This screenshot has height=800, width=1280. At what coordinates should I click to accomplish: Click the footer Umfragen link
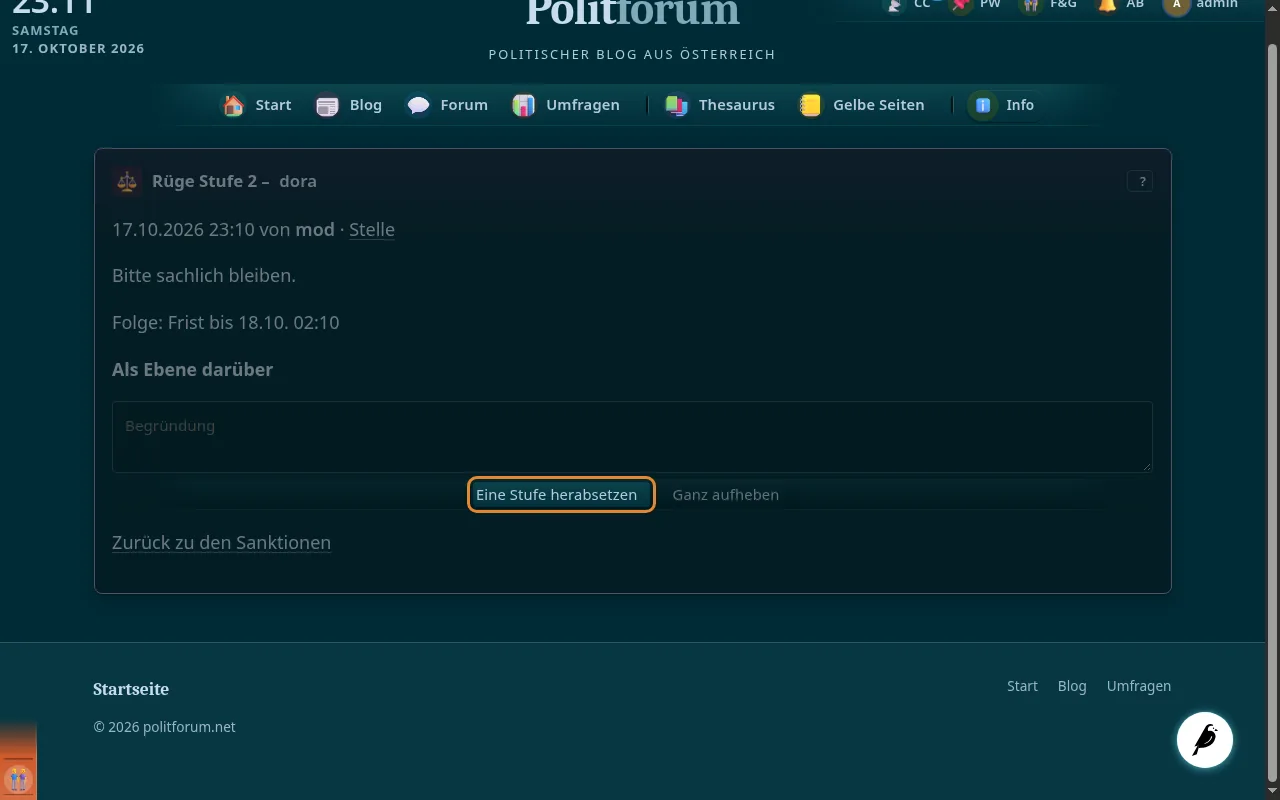coord(1139,686)
